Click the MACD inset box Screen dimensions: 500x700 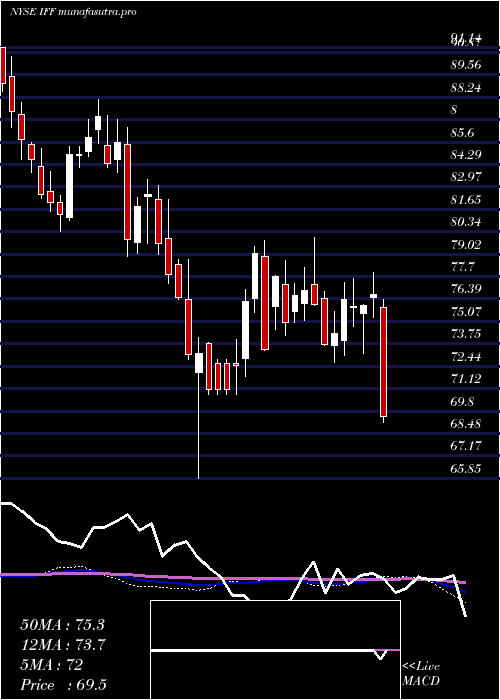[x=275, y=650]
